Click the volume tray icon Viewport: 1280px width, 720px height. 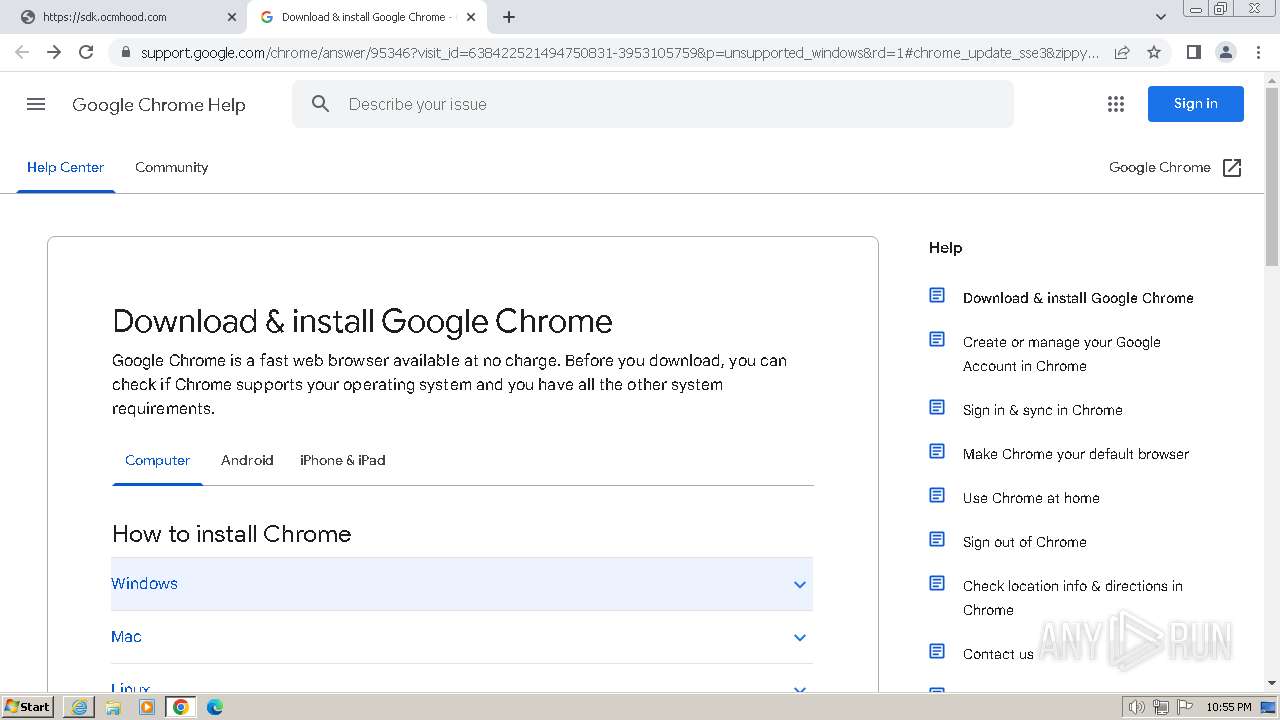coord(1136,707)
